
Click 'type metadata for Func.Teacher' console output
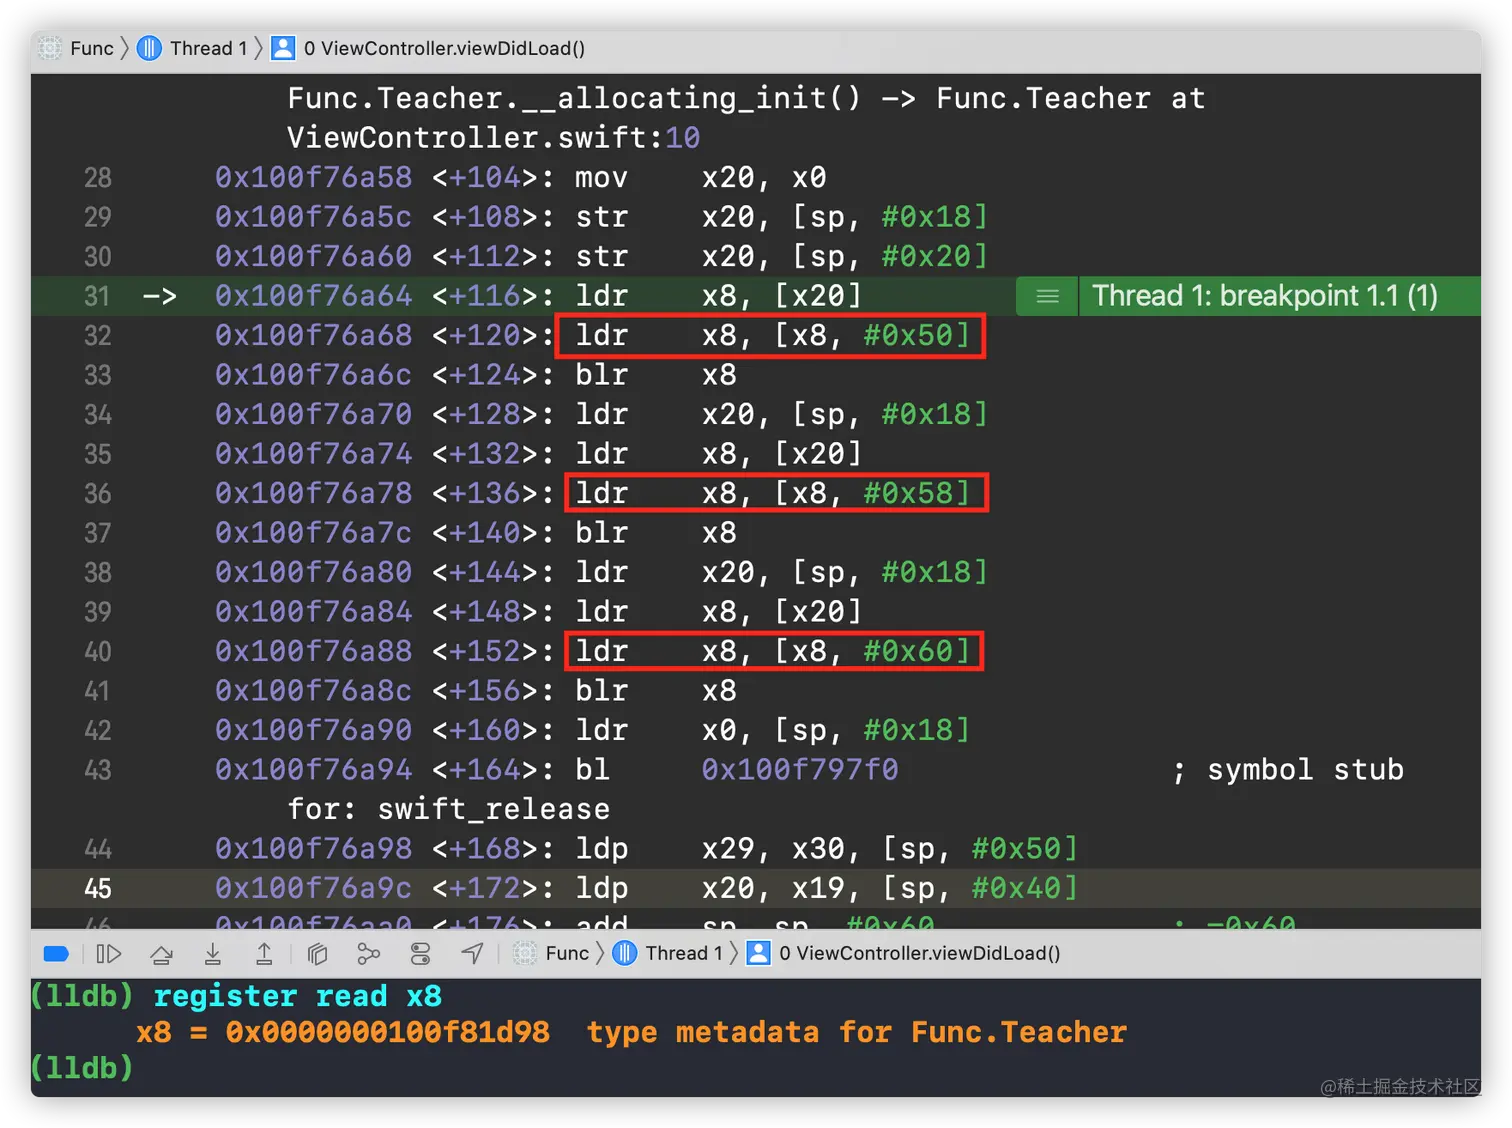coord(857,1032)
